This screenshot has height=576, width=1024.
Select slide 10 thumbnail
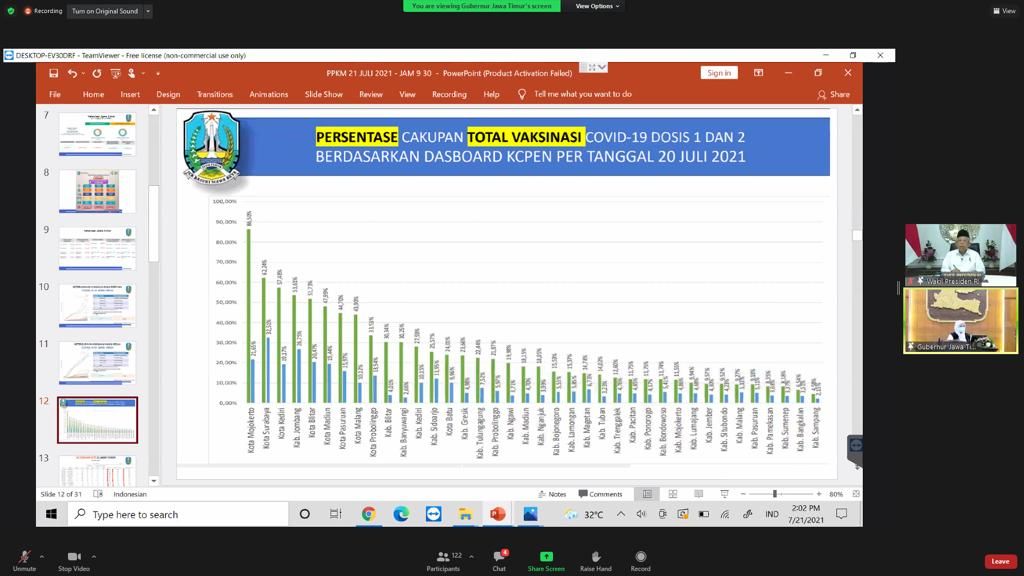coord(97,305)
